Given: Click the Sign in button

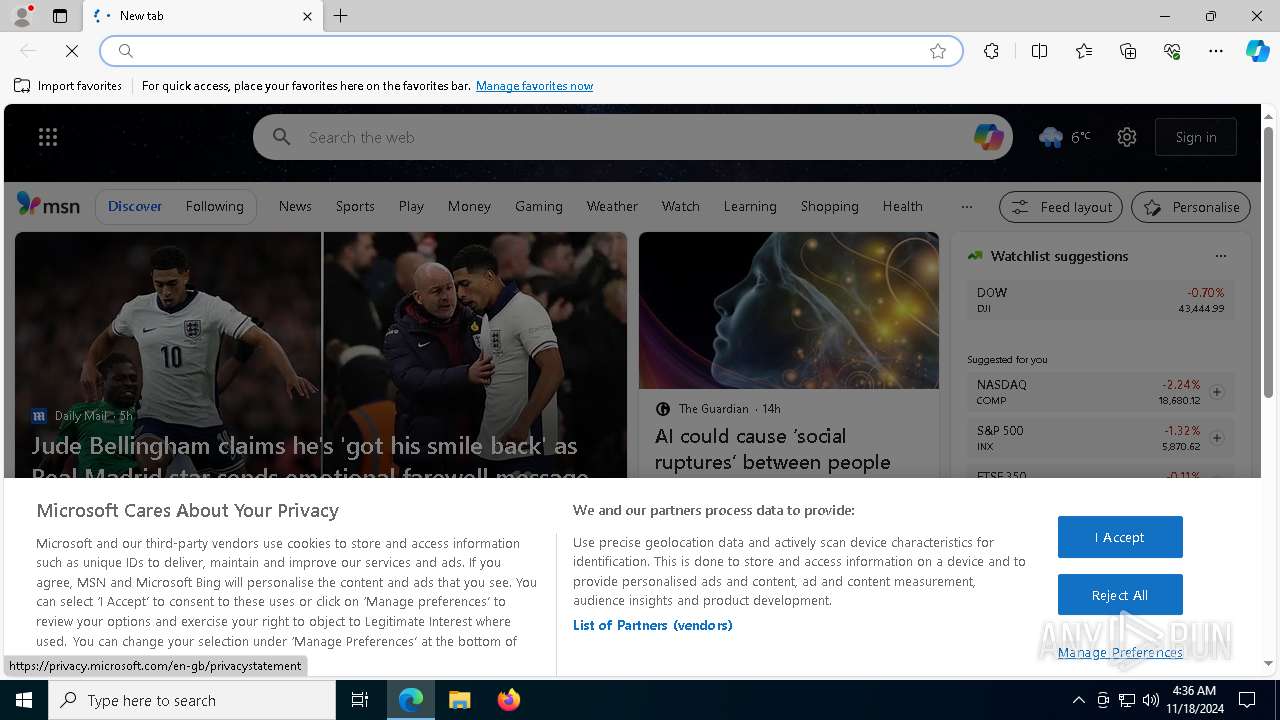Looking at the screenshot, I should click(1196, 137).
